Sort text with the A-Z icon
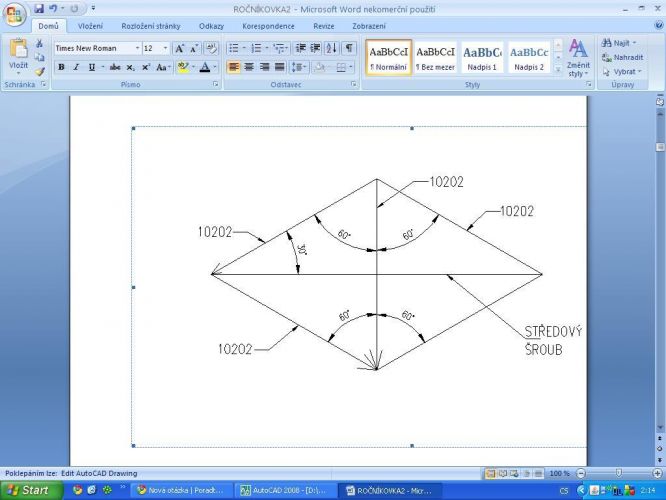The height and width of the screenshot is (500, 666). (x=331, y=48)
